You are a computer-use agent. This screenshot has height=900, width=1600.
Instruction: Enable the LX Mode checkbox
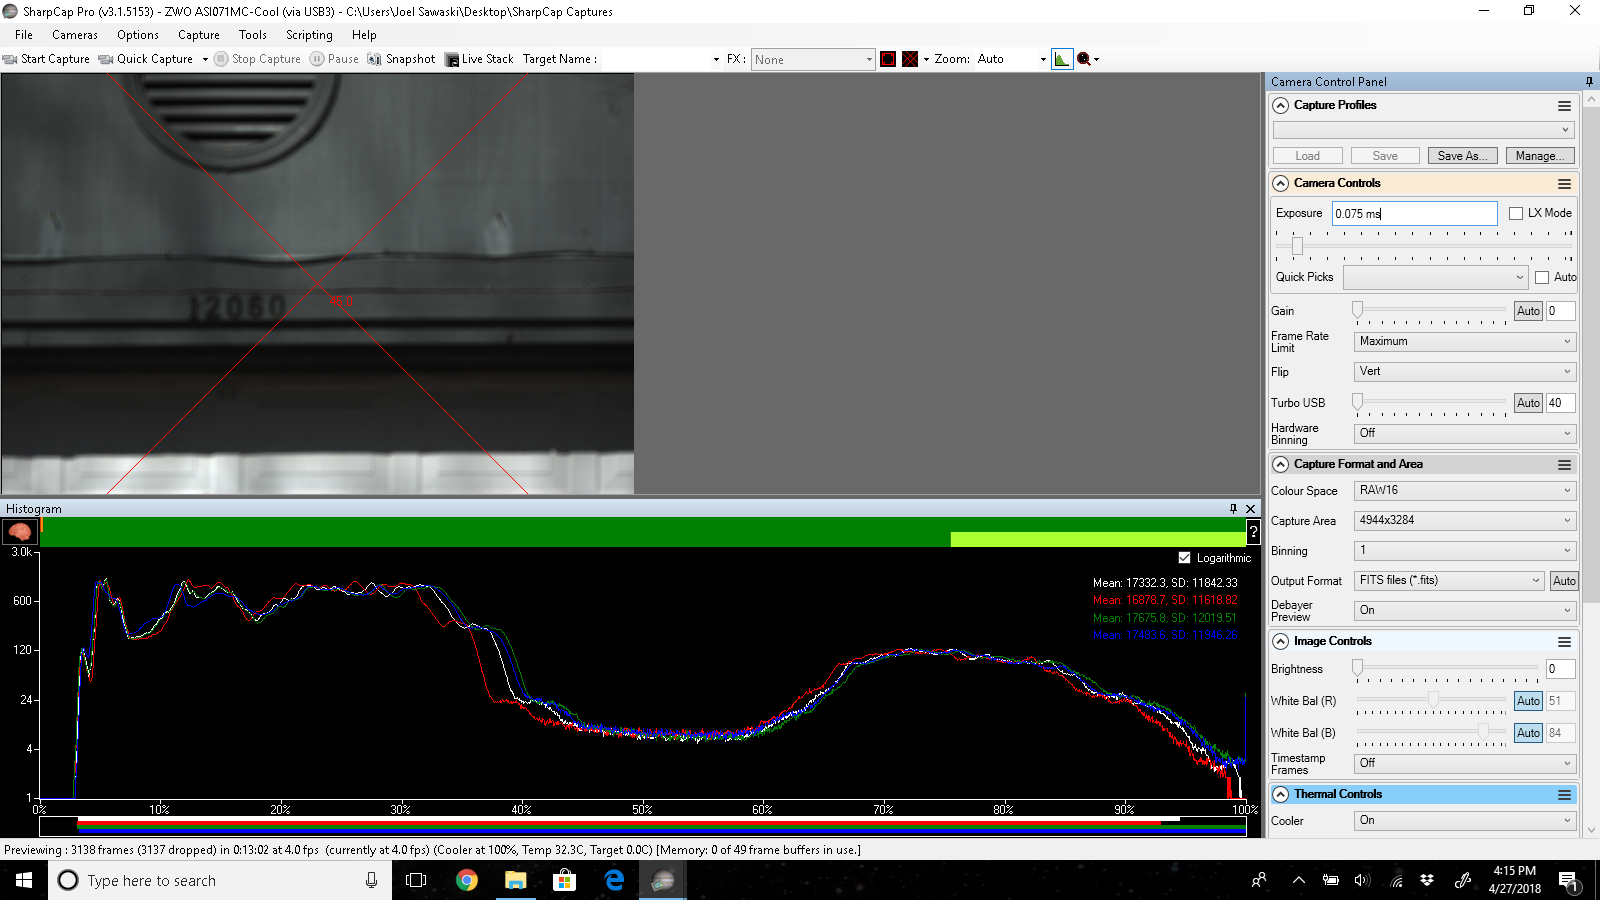[1516, 213]
